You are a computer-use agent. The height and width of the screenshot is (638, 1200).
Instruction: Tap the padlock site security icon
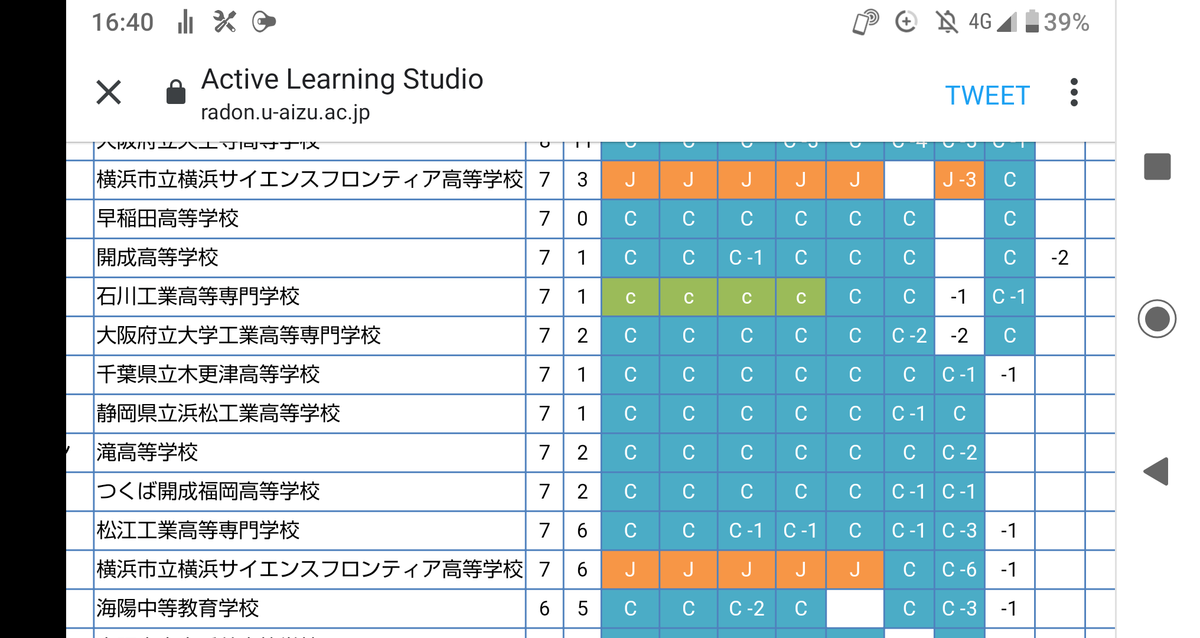point(175,93)
